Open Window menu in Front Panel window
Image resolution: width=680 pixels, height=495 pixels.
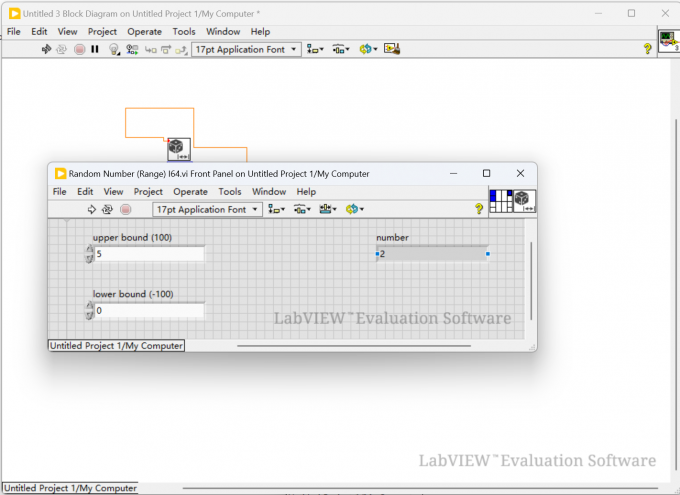pyautogui.click(x=269, y=192)
